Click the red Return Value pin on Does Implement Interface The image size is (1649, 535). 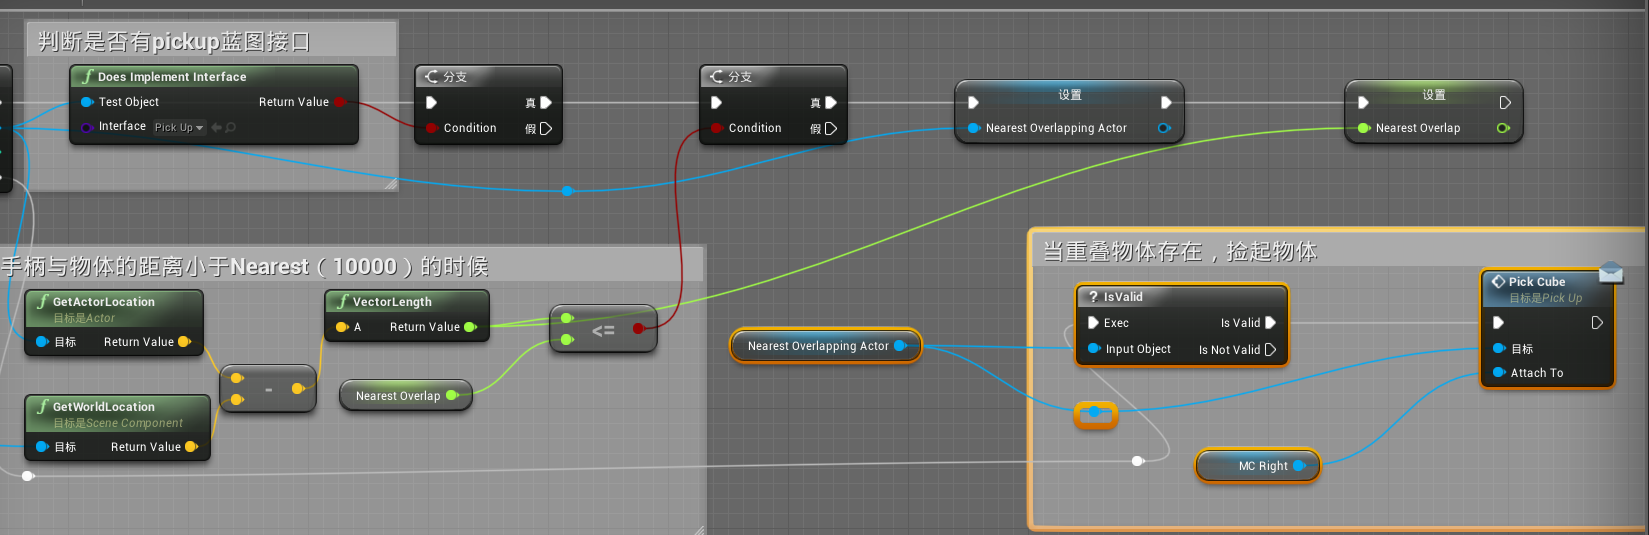point(339,102)
